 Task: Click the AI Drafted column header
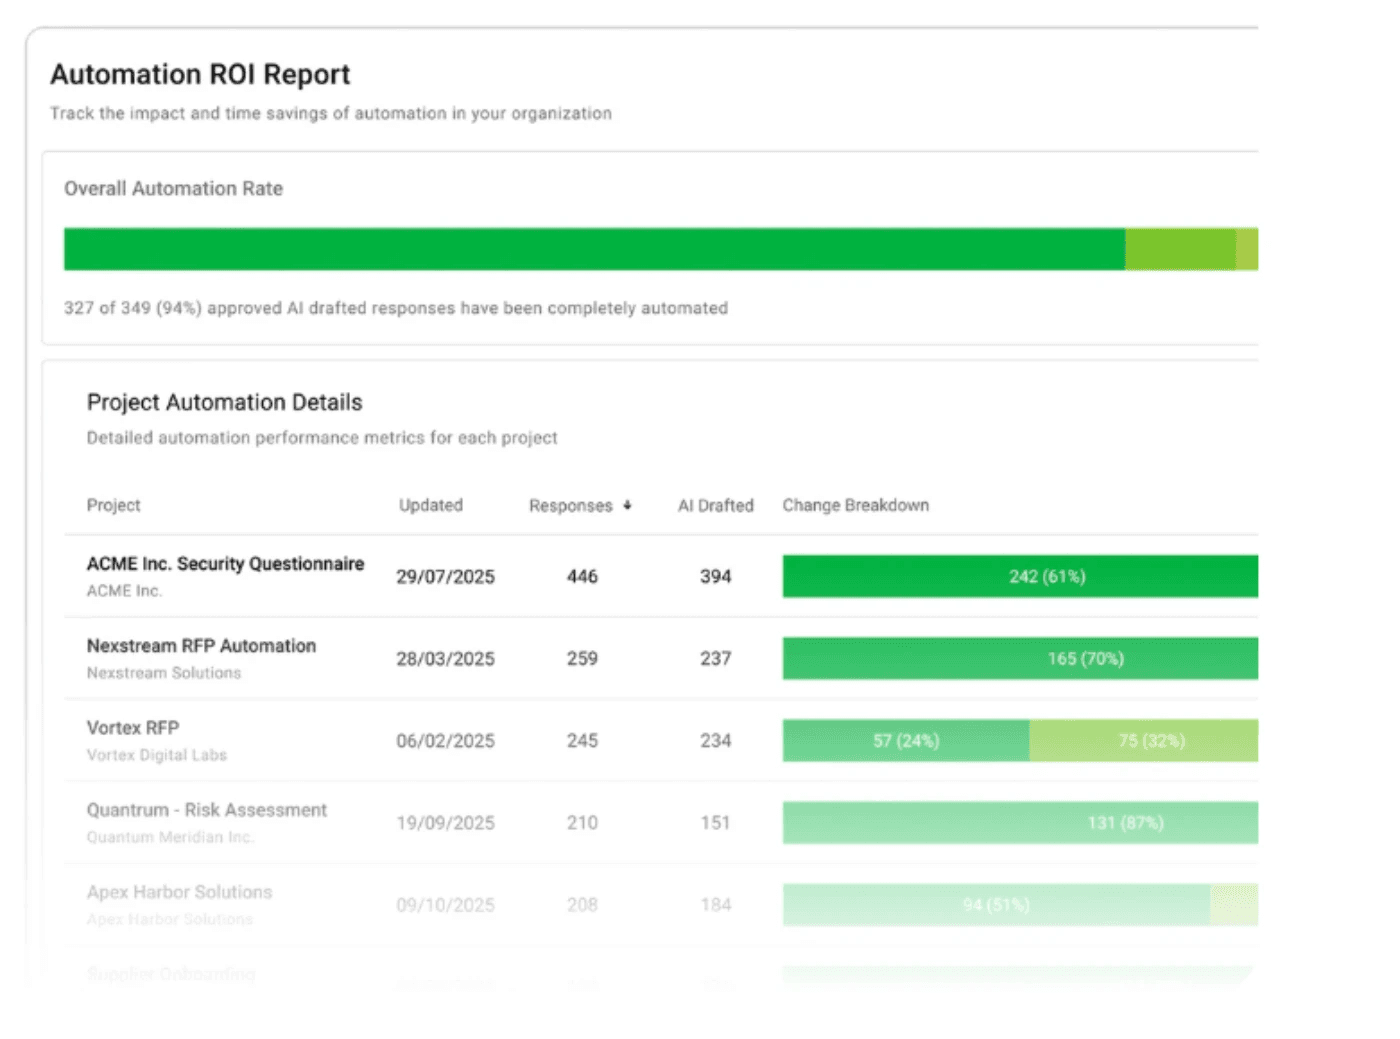[x=716, y=505]
